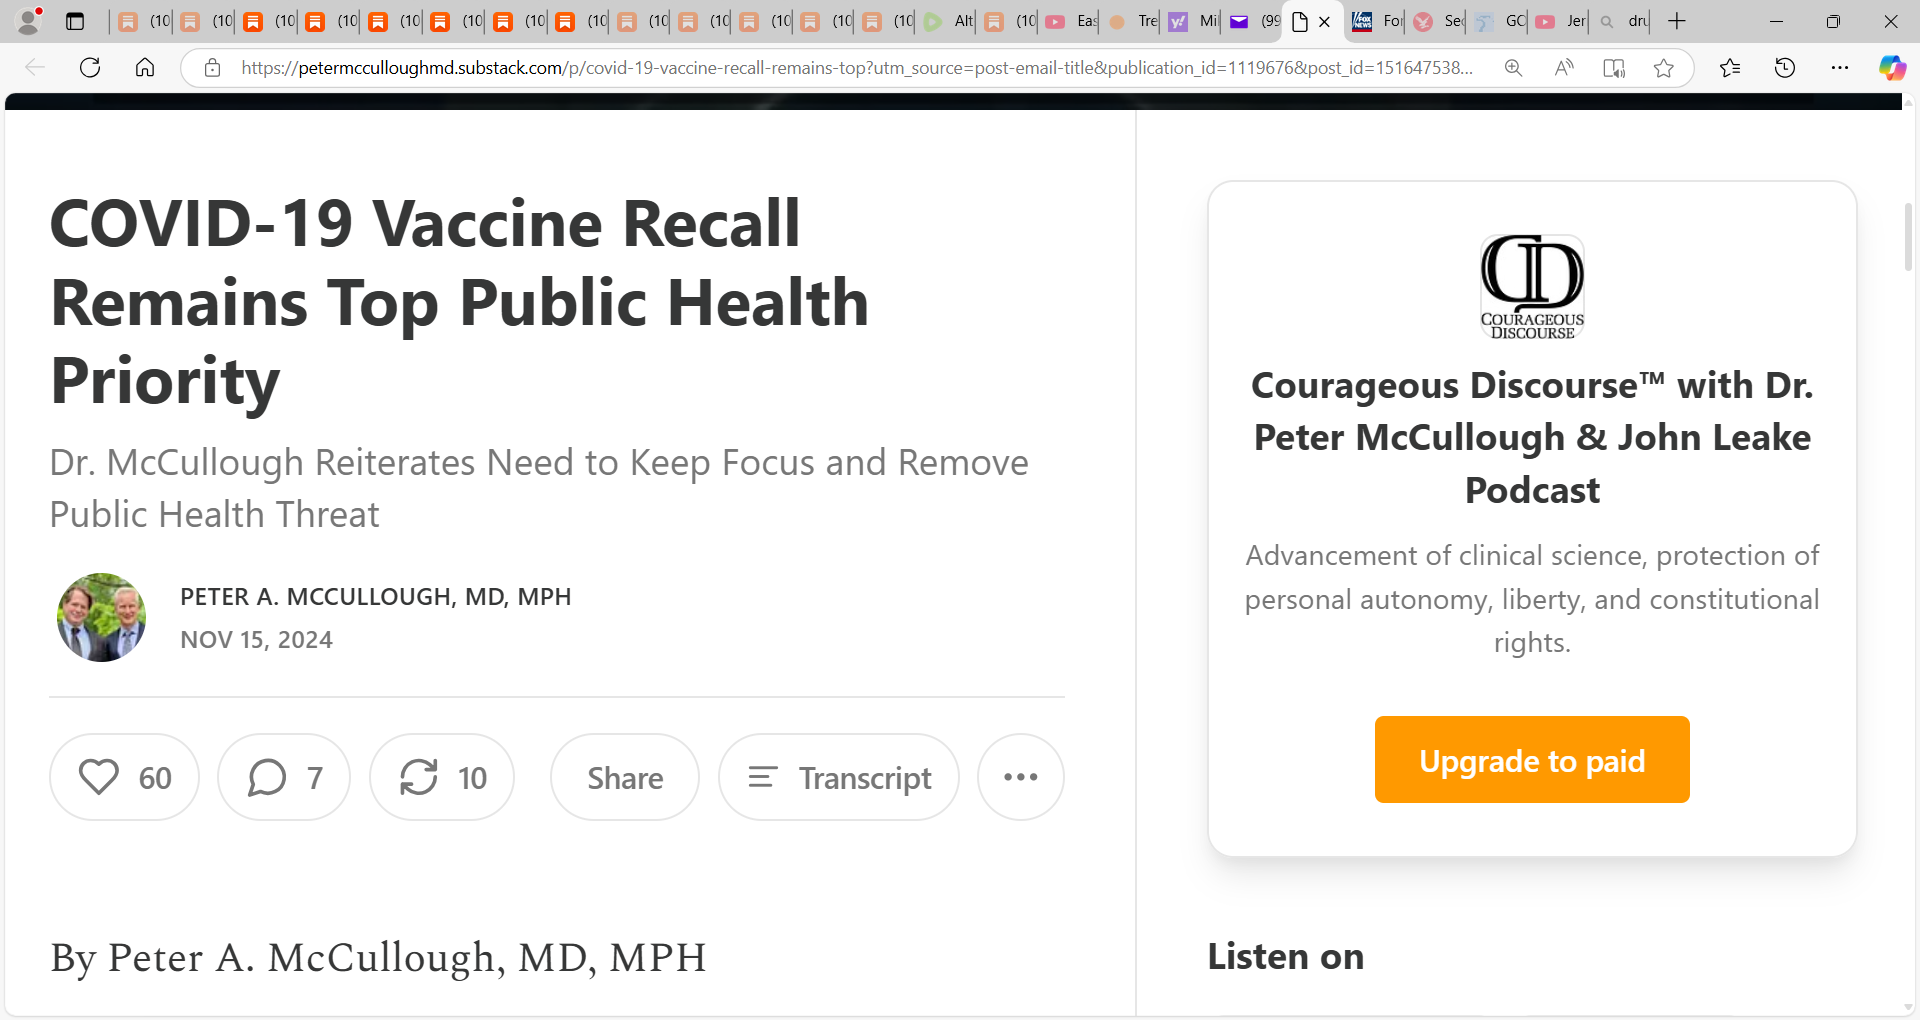This screenshot has width=1920, height=1020.
Task: Open a new browser tab
Action: (x=1677, y=21)
